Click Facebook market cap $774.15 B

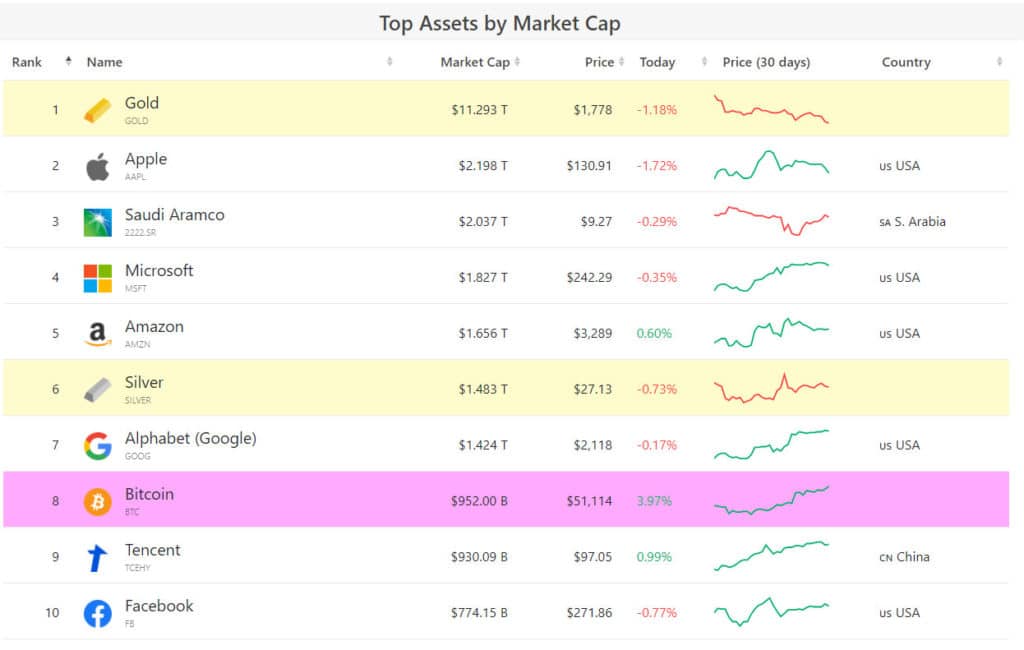[x=479, y=613]
